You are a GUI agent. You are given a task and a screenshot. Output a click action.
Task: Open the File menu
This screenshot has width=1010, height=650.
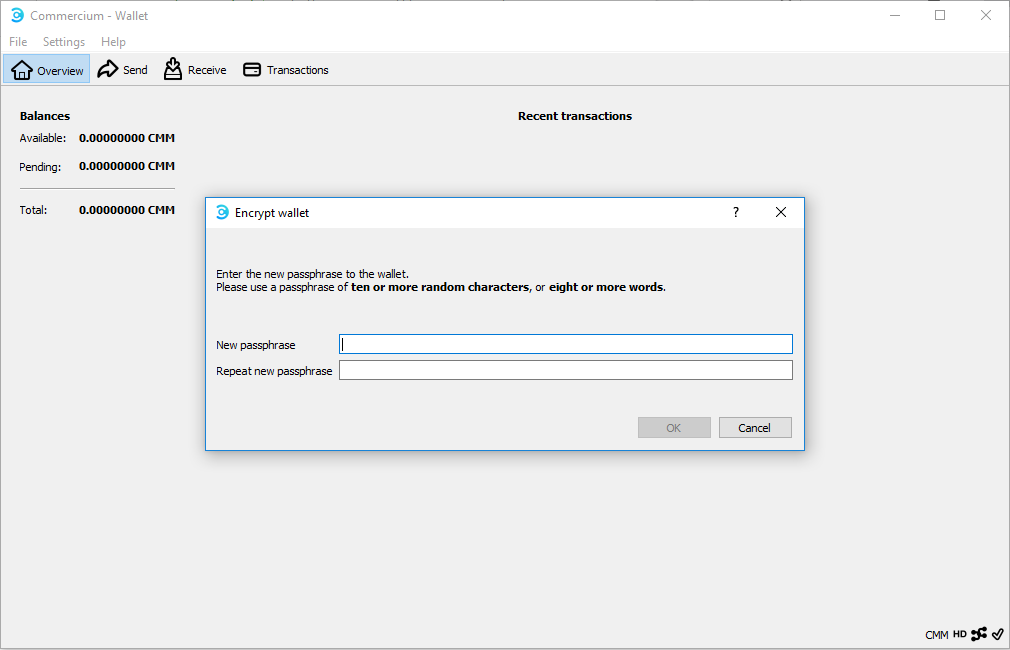pyautogui.click(x=18, y=42)
